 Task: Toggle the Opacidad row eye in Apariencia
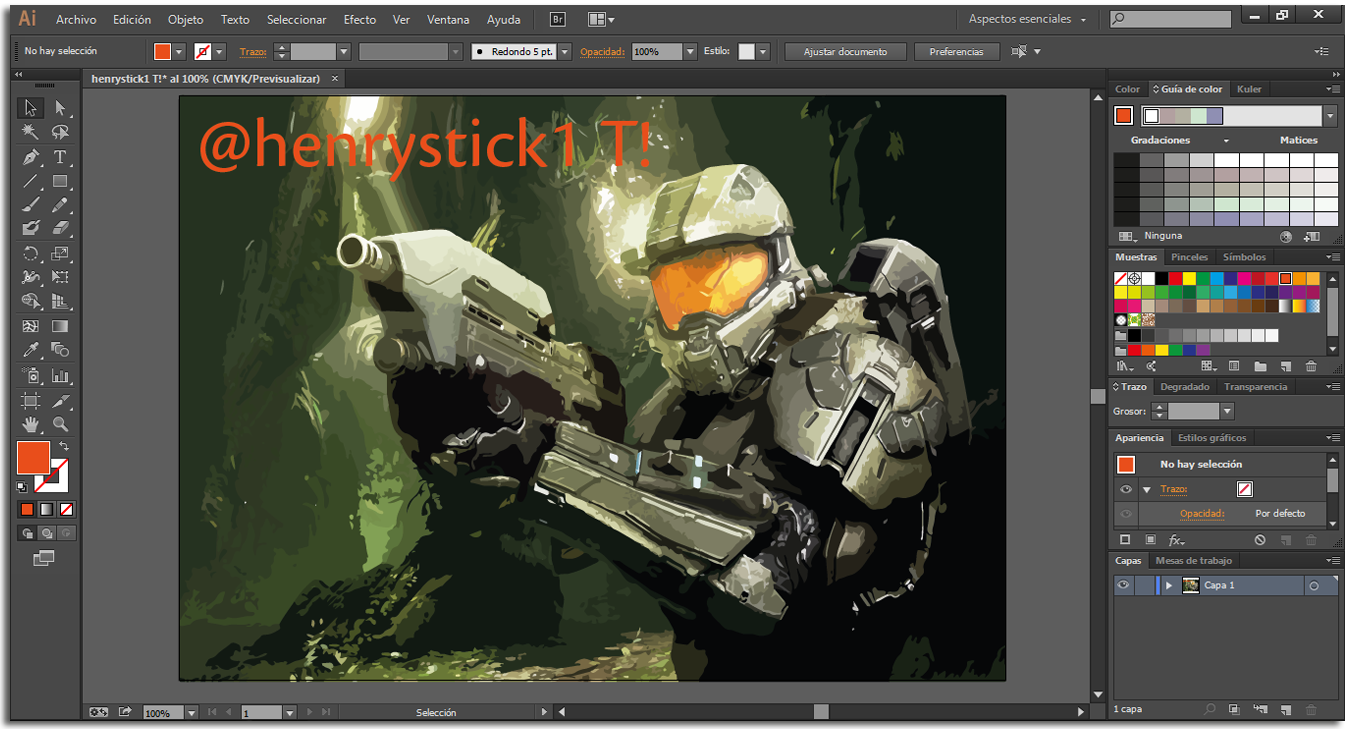1126,513
